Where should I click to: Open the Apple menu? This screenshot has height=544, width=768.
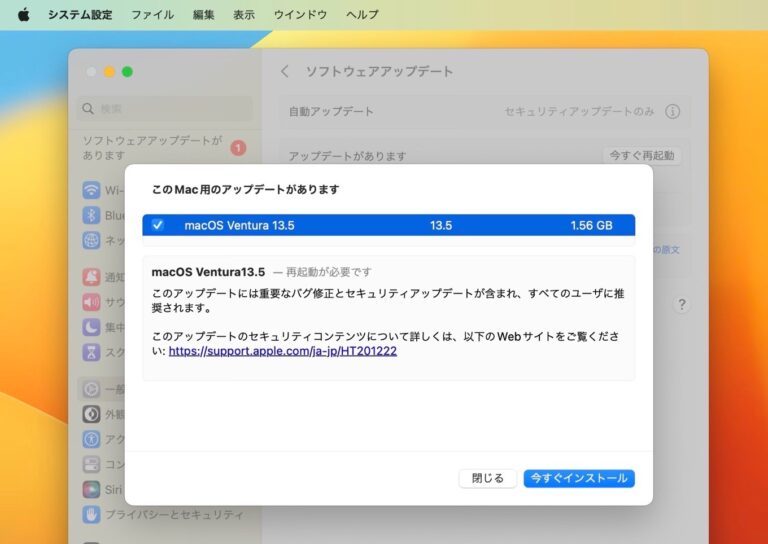24,15
